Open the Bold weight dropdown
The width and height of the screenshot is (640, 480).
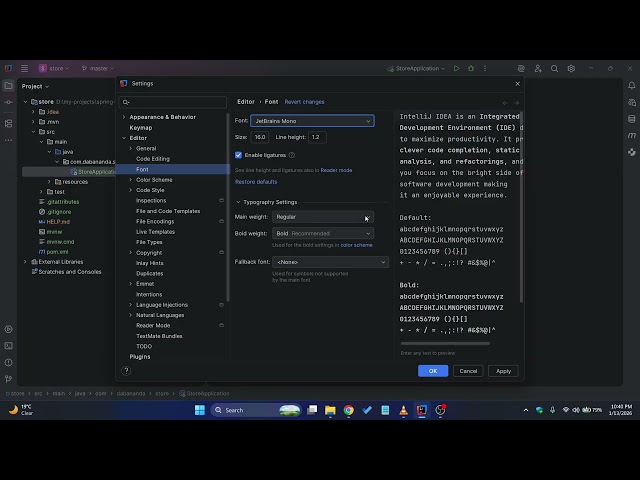323,233
